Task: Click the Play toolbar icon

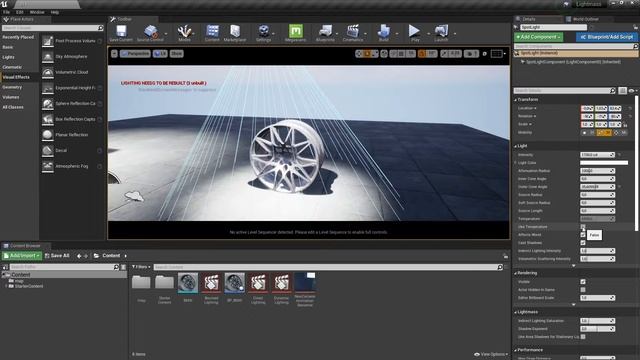Action: (415, 32)
